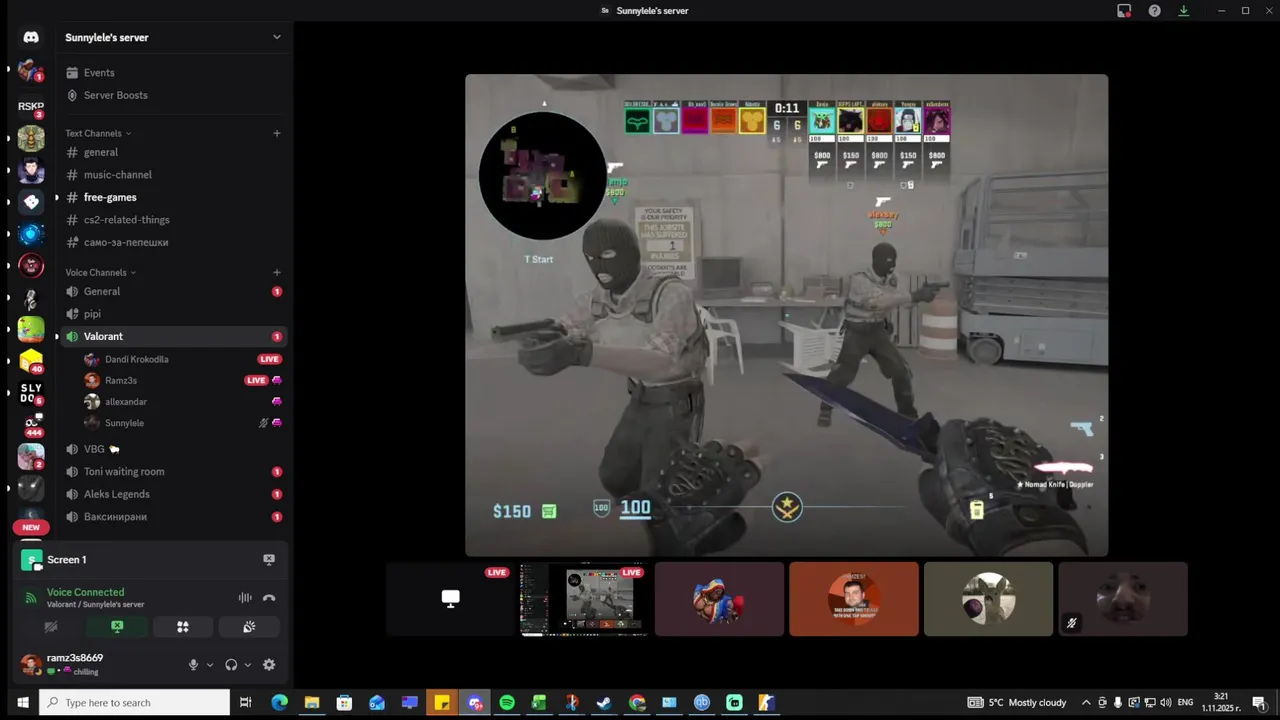Open qBittorrent taskbar icon
The height and width of the screenshot is (720, 1280).
coord(702,703)
